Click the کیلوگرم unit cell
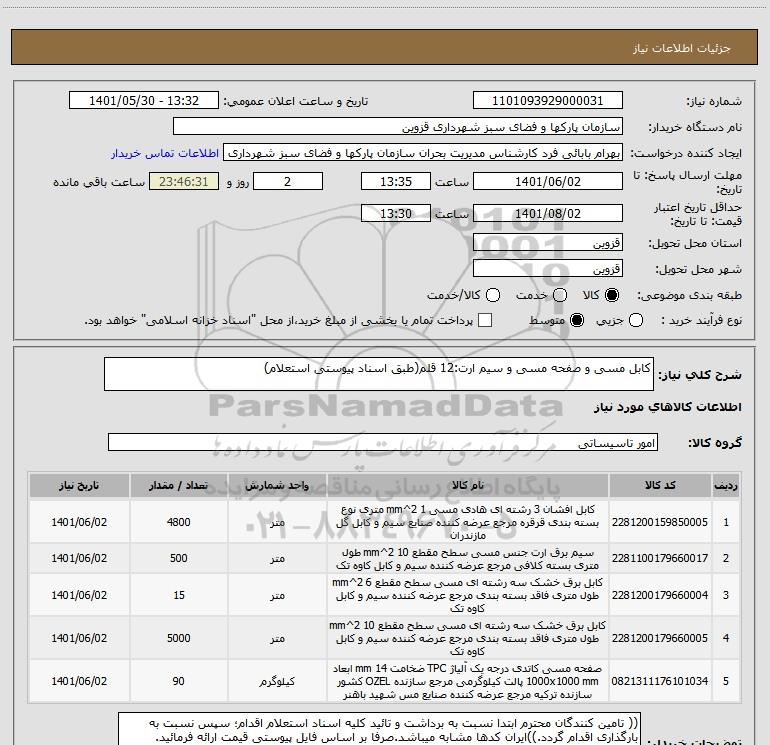The width and height of the screenshot is (770, 745). point(277,681)
